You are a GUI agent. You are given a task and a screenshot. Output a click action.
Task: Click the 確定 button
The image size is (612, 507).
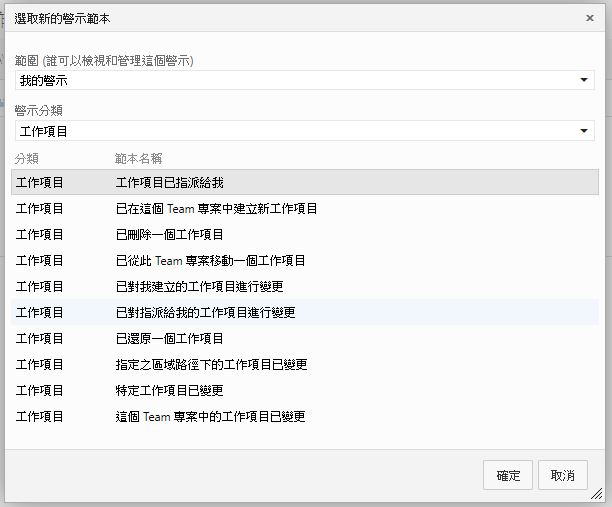508,476
